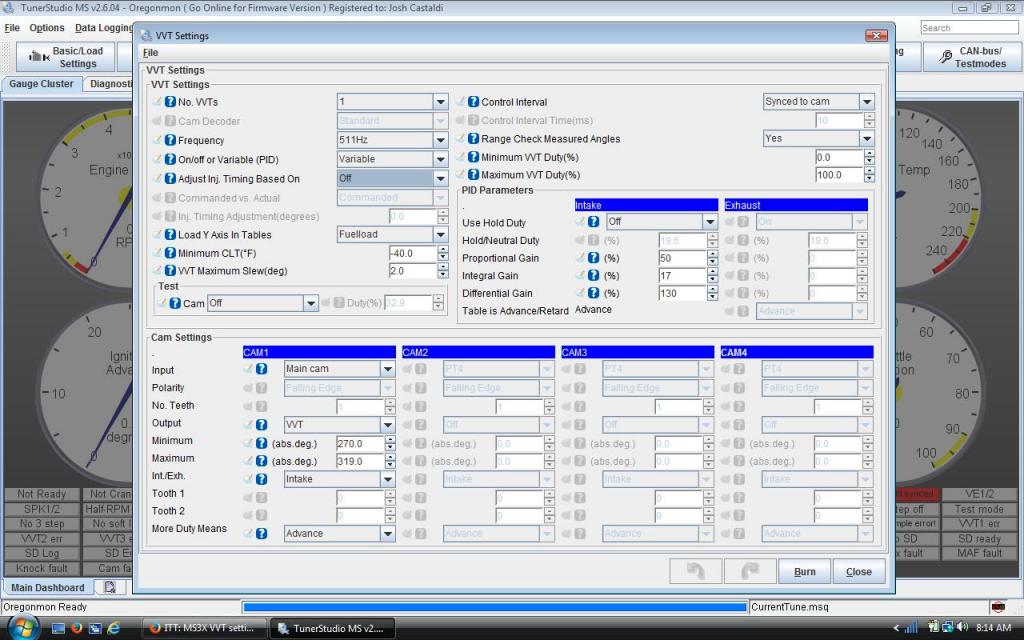Screen dimensions: 1024x640
Task: Open the On/off or Variable (PID) dropdown
Action: (440, 159)
